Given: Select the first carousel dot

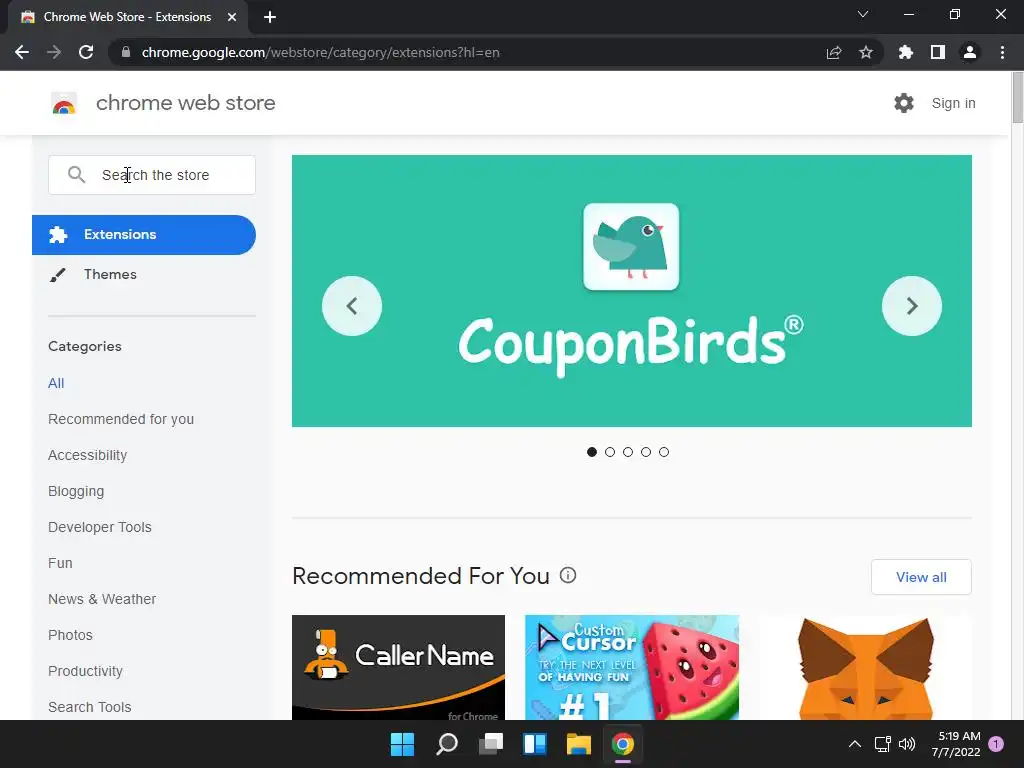Looking at the screenshot, I should pyautogui.click(x=592, y=452).
